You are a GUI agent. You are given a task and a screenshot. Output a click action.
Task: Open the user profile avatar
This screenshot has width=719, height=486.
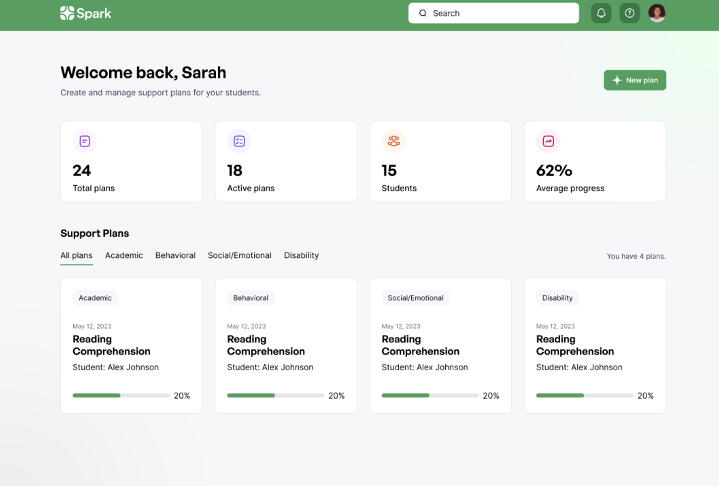(657, 13)
